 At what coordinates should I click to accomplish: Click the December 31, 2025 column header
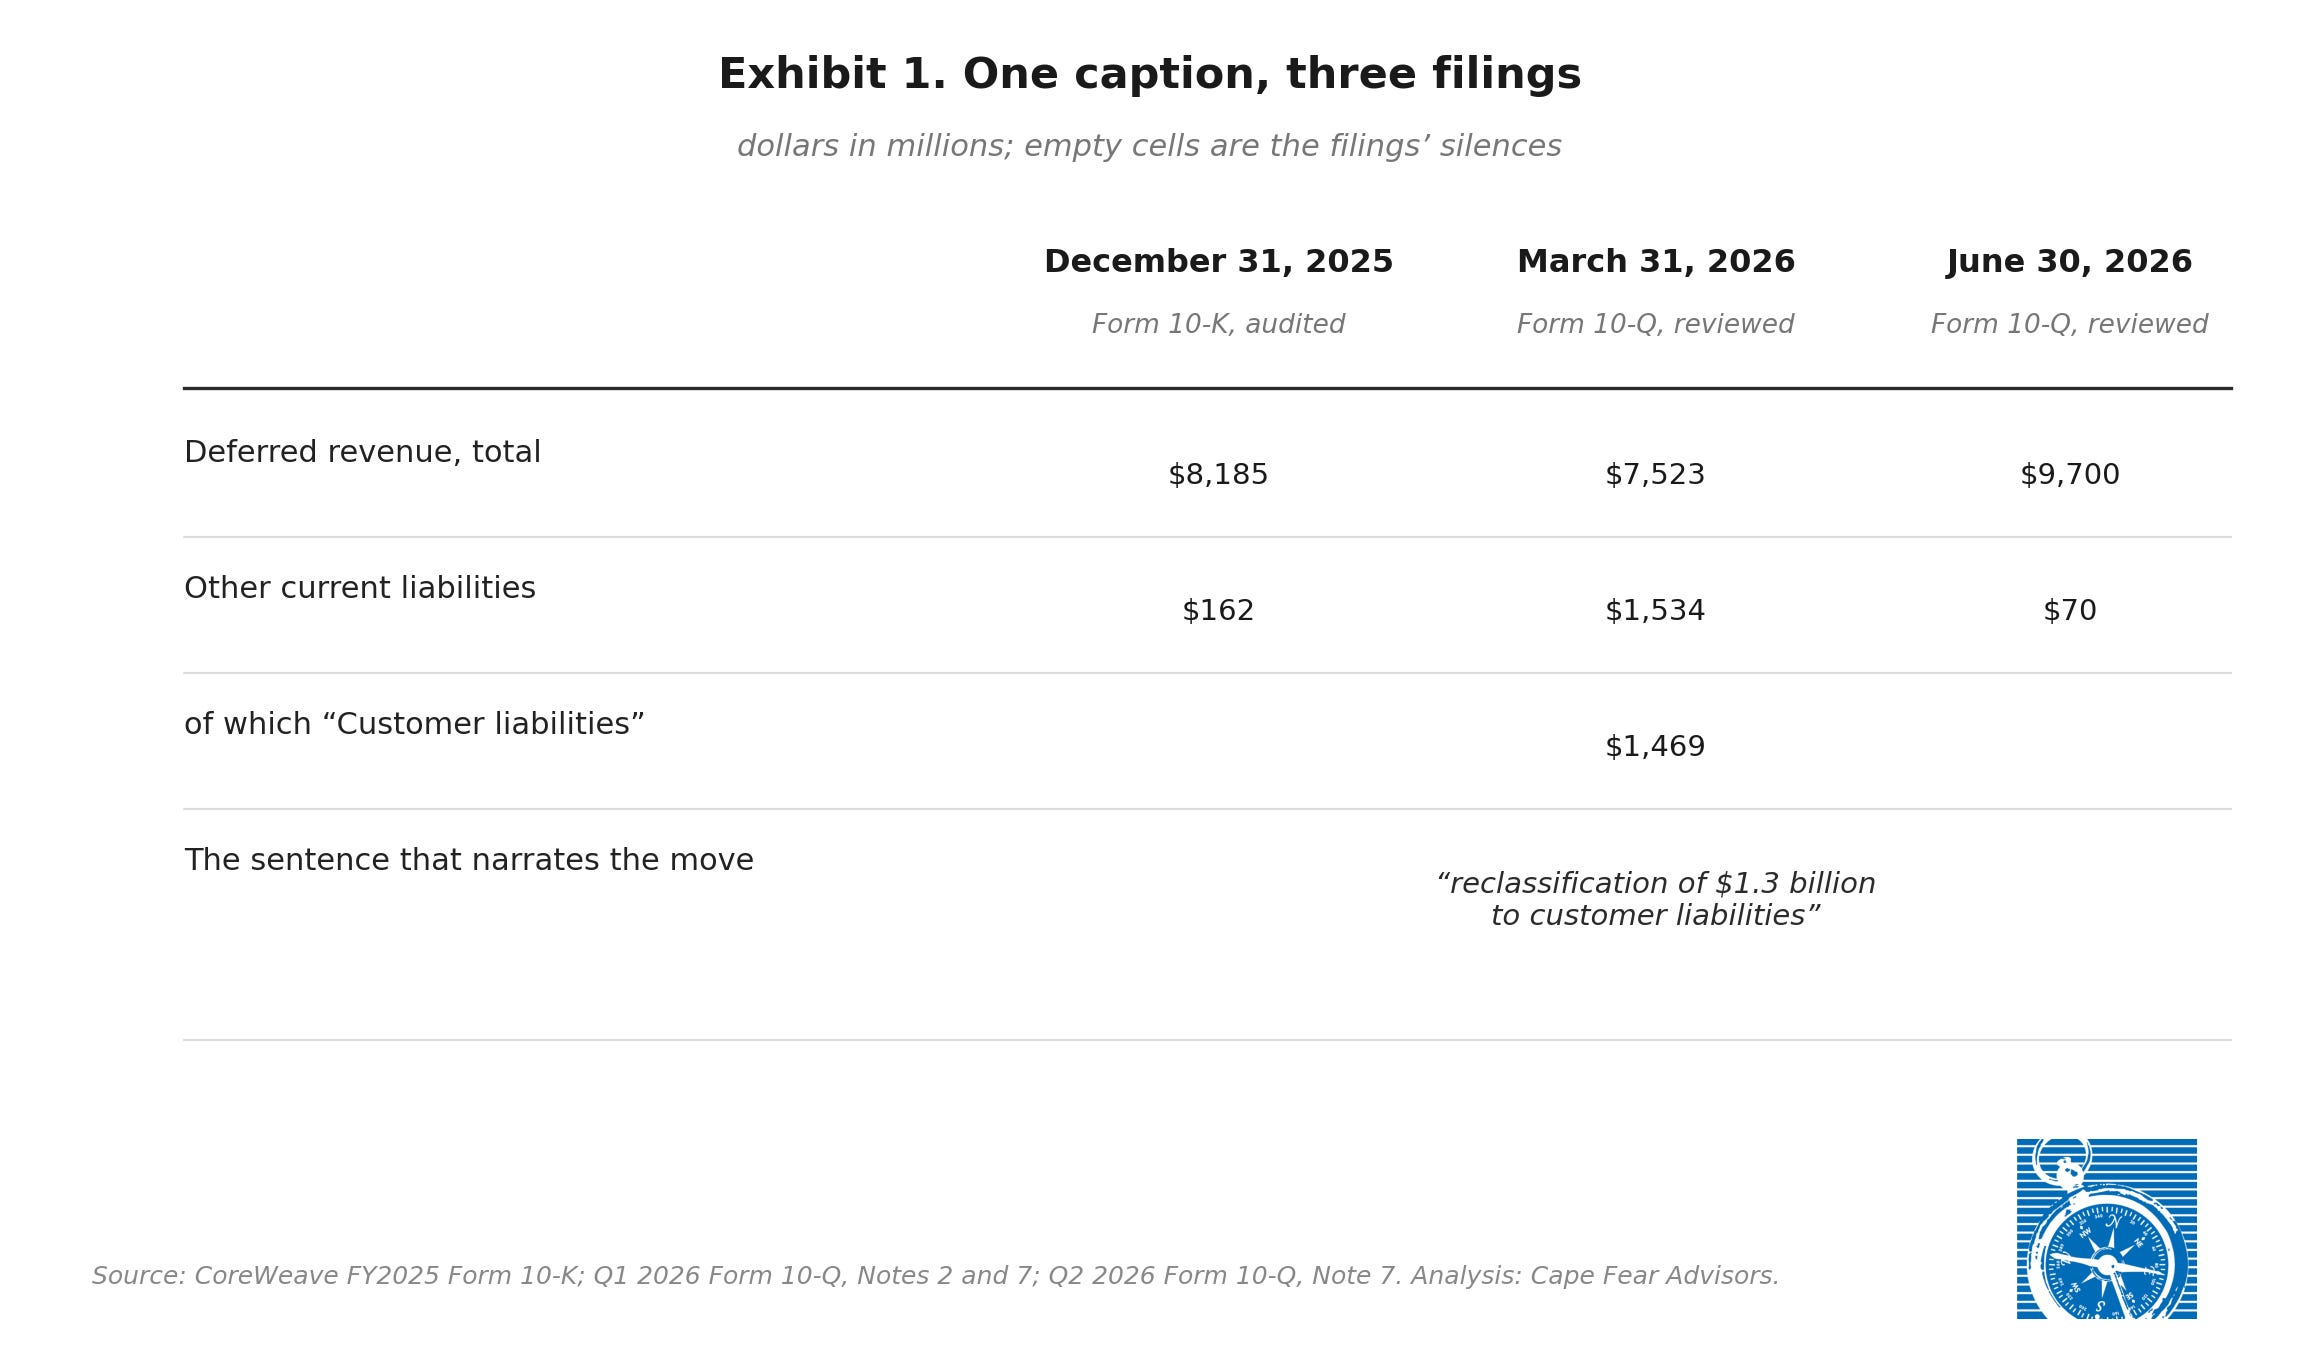click(1218, 262)
